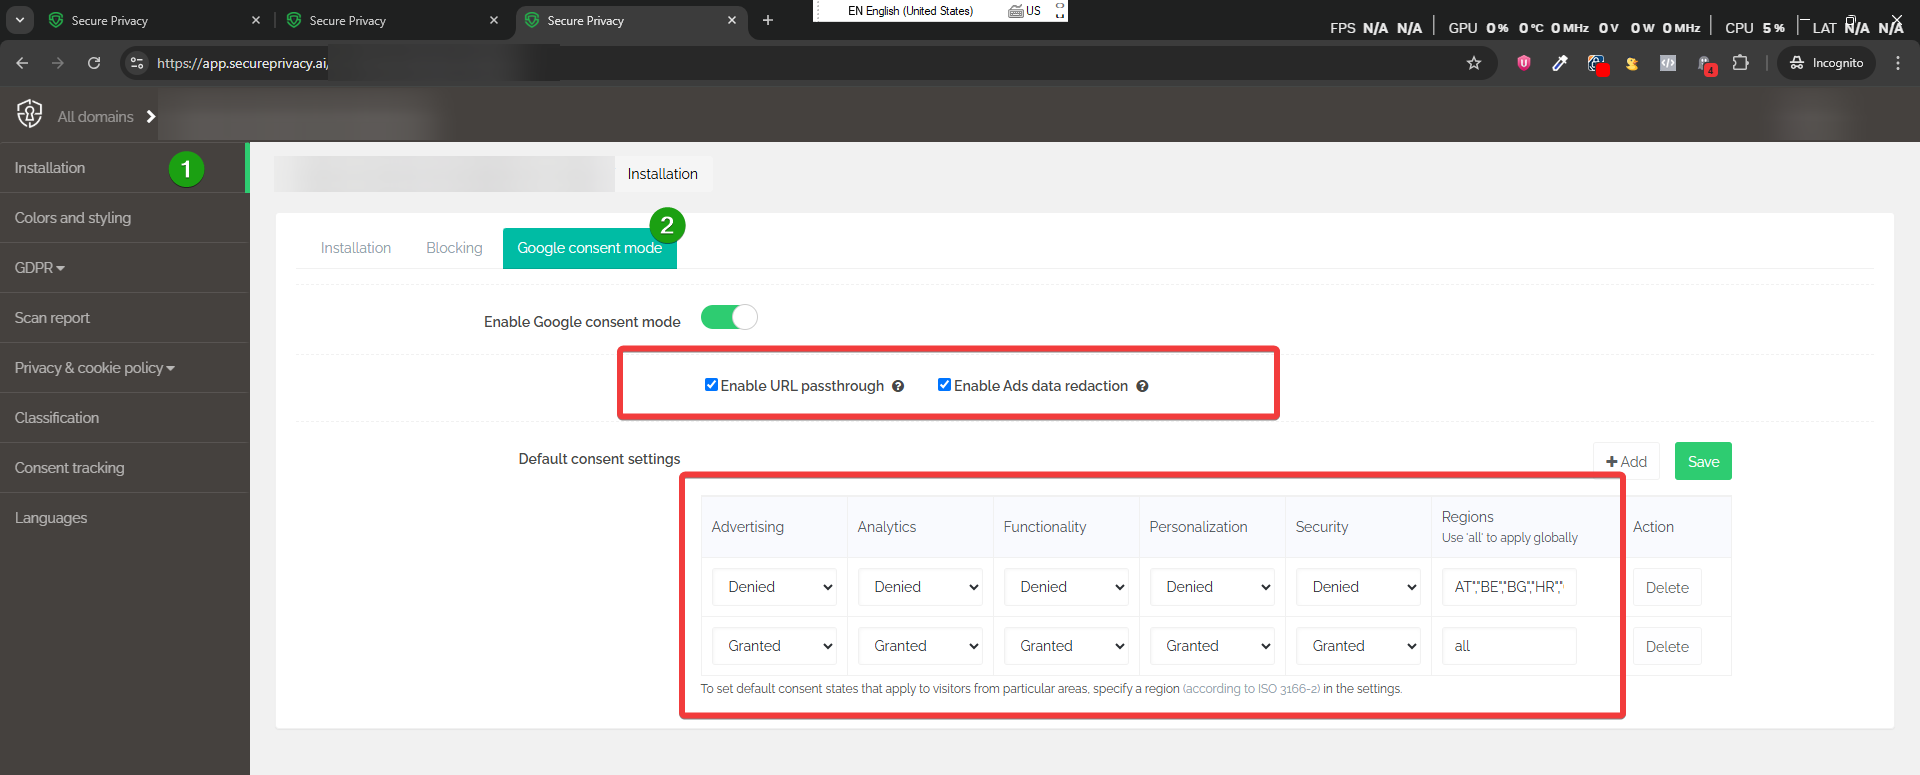The width and height of the screenshot is (1920, 775).
Task: Open Colors and styling in sidebar
Action: click(x=124, y=218)
